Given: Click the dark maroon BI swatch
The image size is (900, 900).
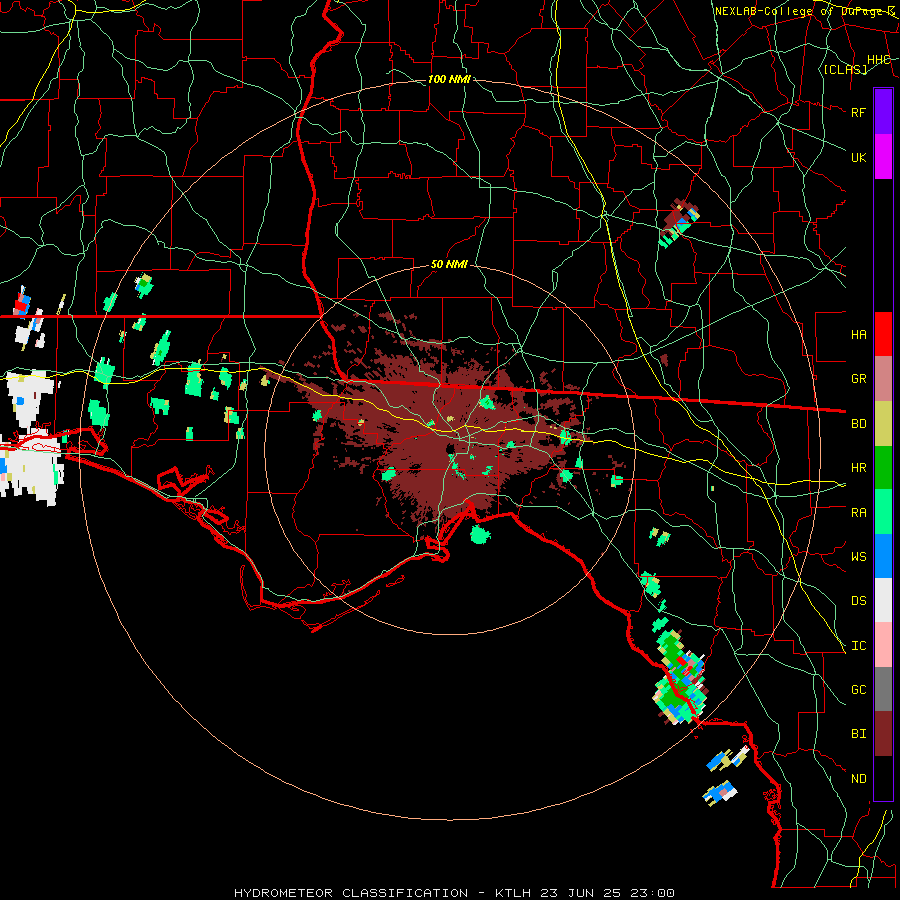Looking at the screenshot, I should [883, 734].
